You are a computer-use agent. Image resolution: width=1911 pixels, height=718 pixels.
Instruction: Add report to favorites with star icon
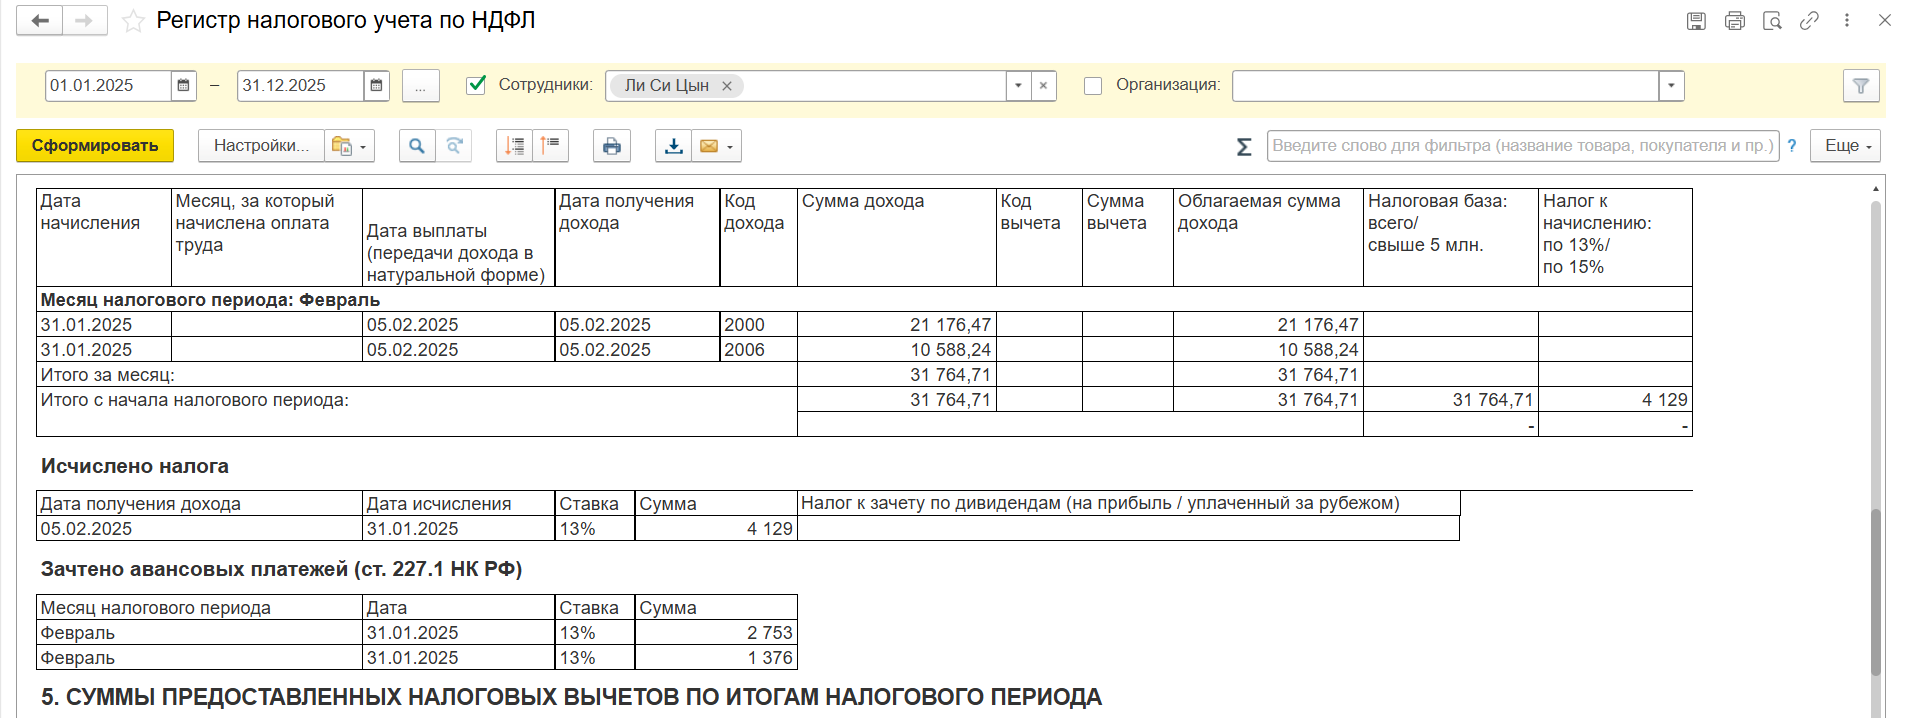tap(133, 21)
